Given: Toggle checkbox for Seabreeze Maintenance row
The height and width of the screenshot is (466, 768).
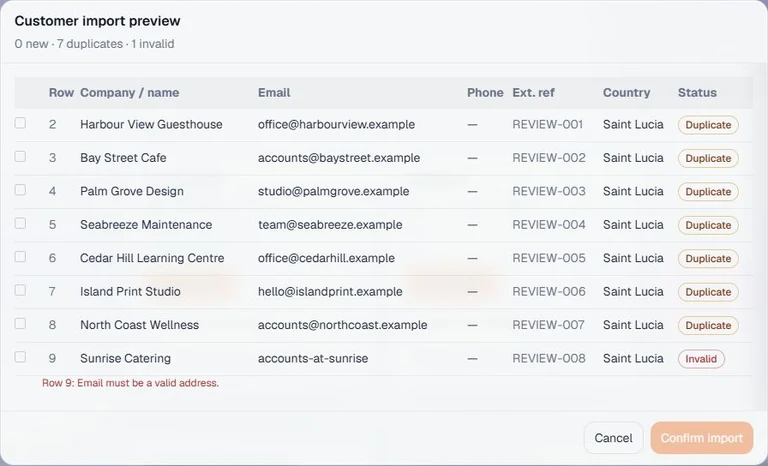Looking at the screenshot, I should tap(20, 223).
